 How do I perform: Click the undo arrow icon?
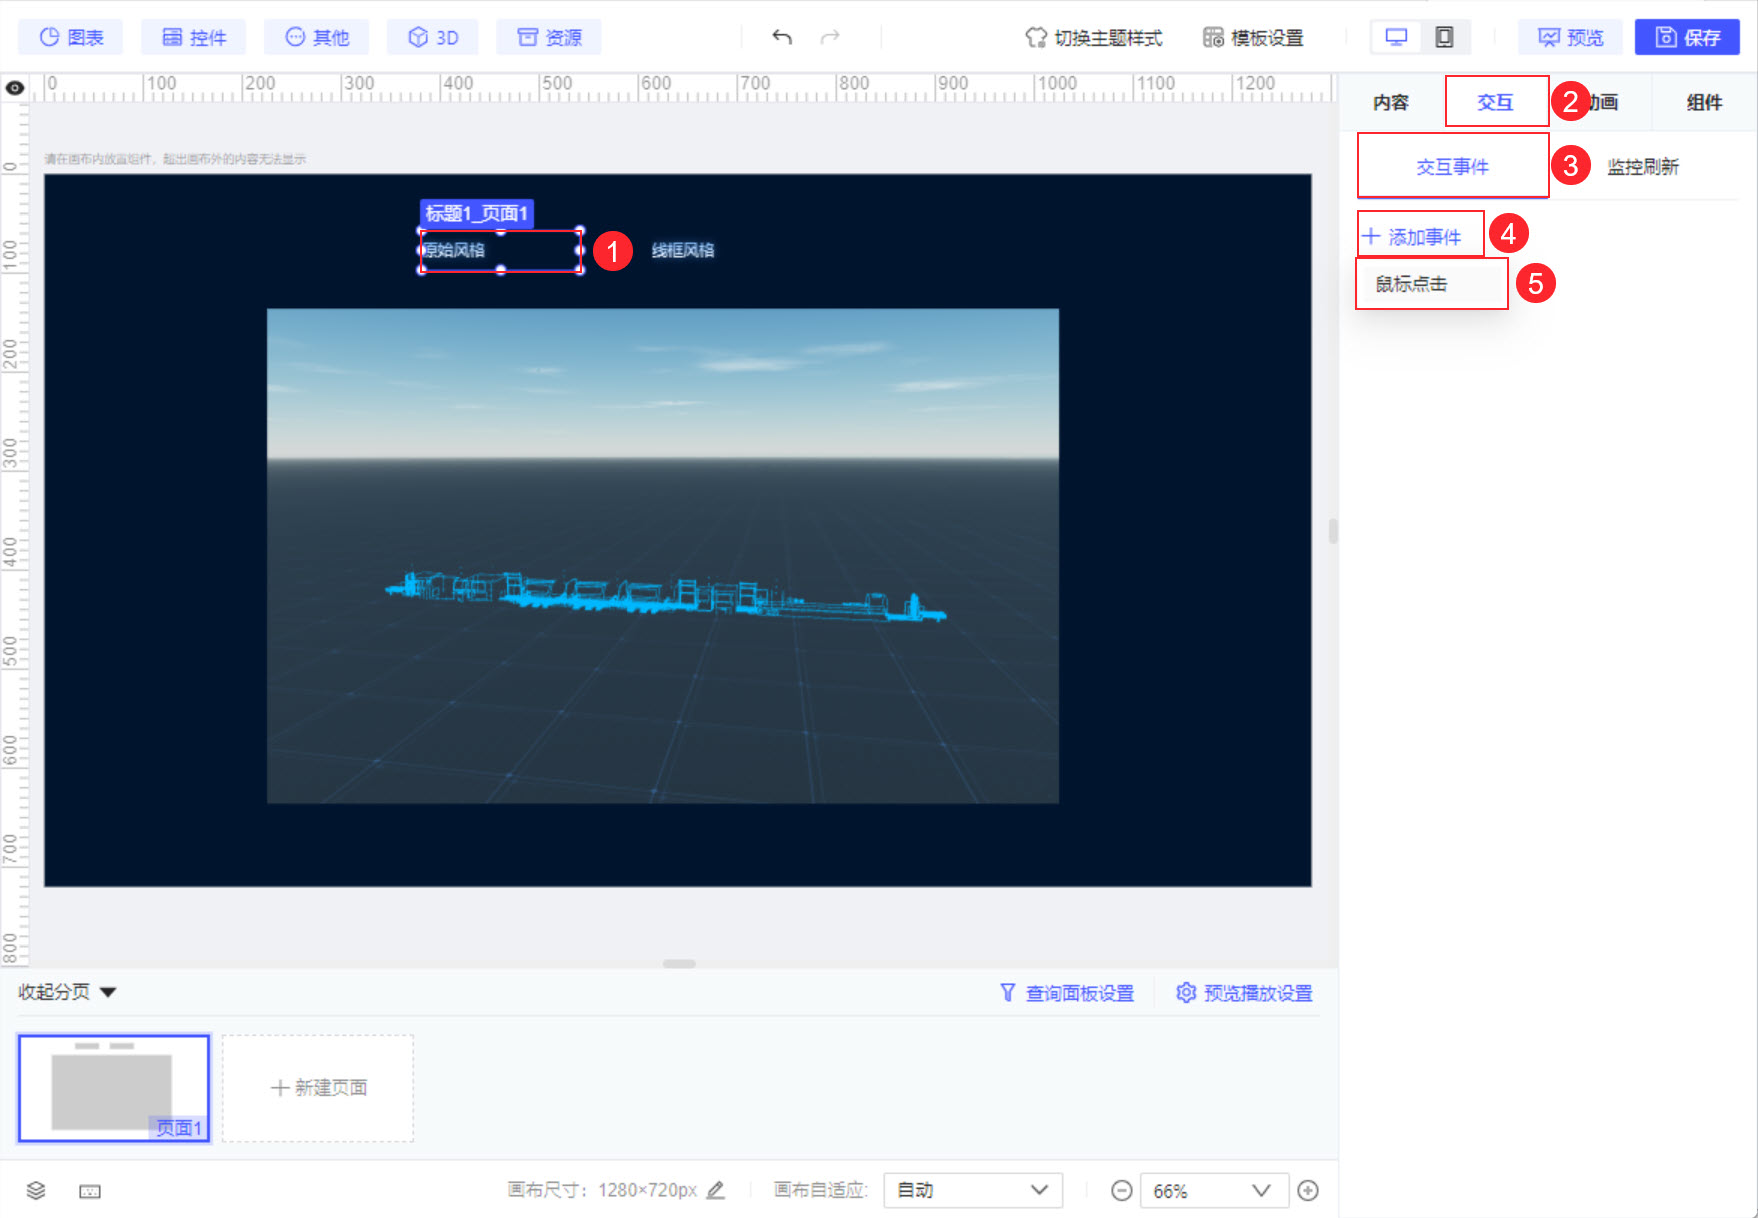click(x=782, y=37)
